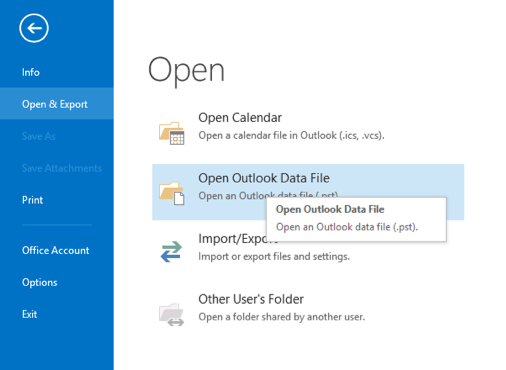The image size is (506, 370).
Task: Click the Open Calendar folder icon
Action: pos(171,133)
